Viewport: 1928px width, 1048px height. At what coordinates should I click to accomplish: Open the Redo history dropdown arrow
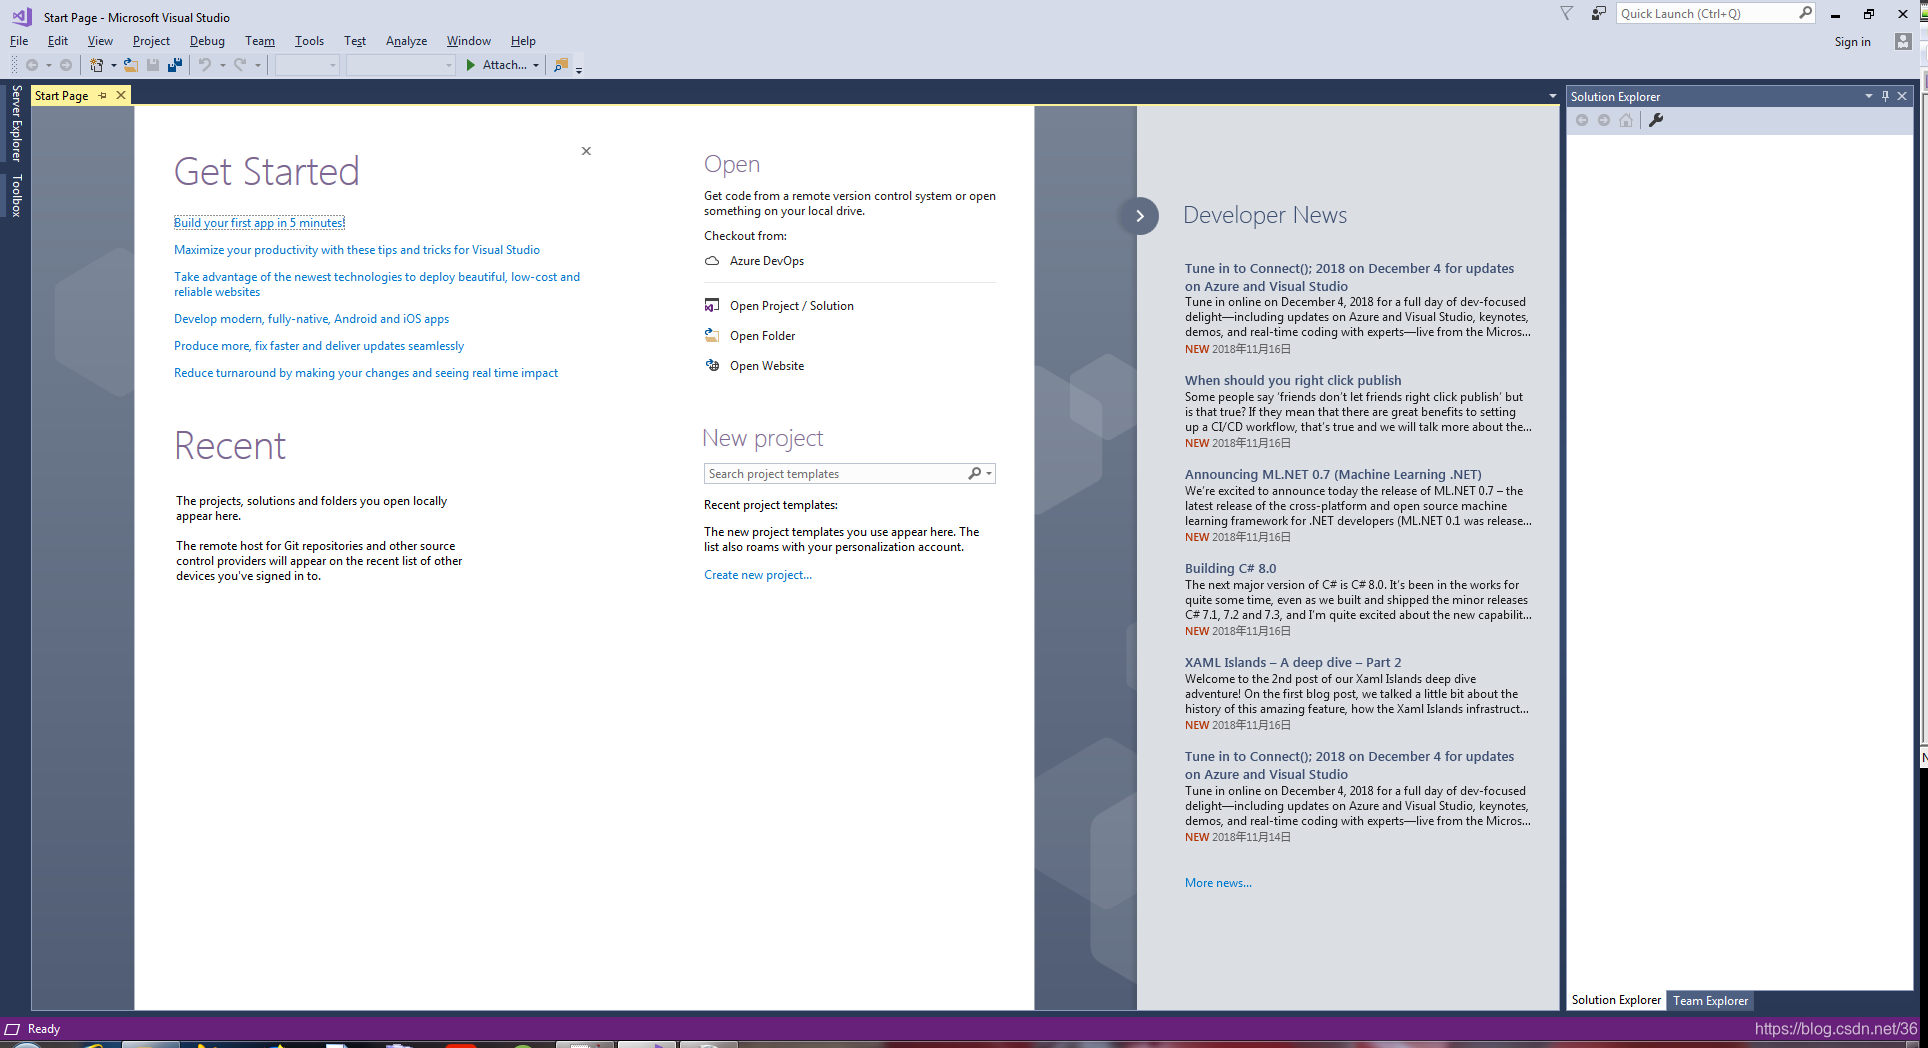[x=257, y=65]
